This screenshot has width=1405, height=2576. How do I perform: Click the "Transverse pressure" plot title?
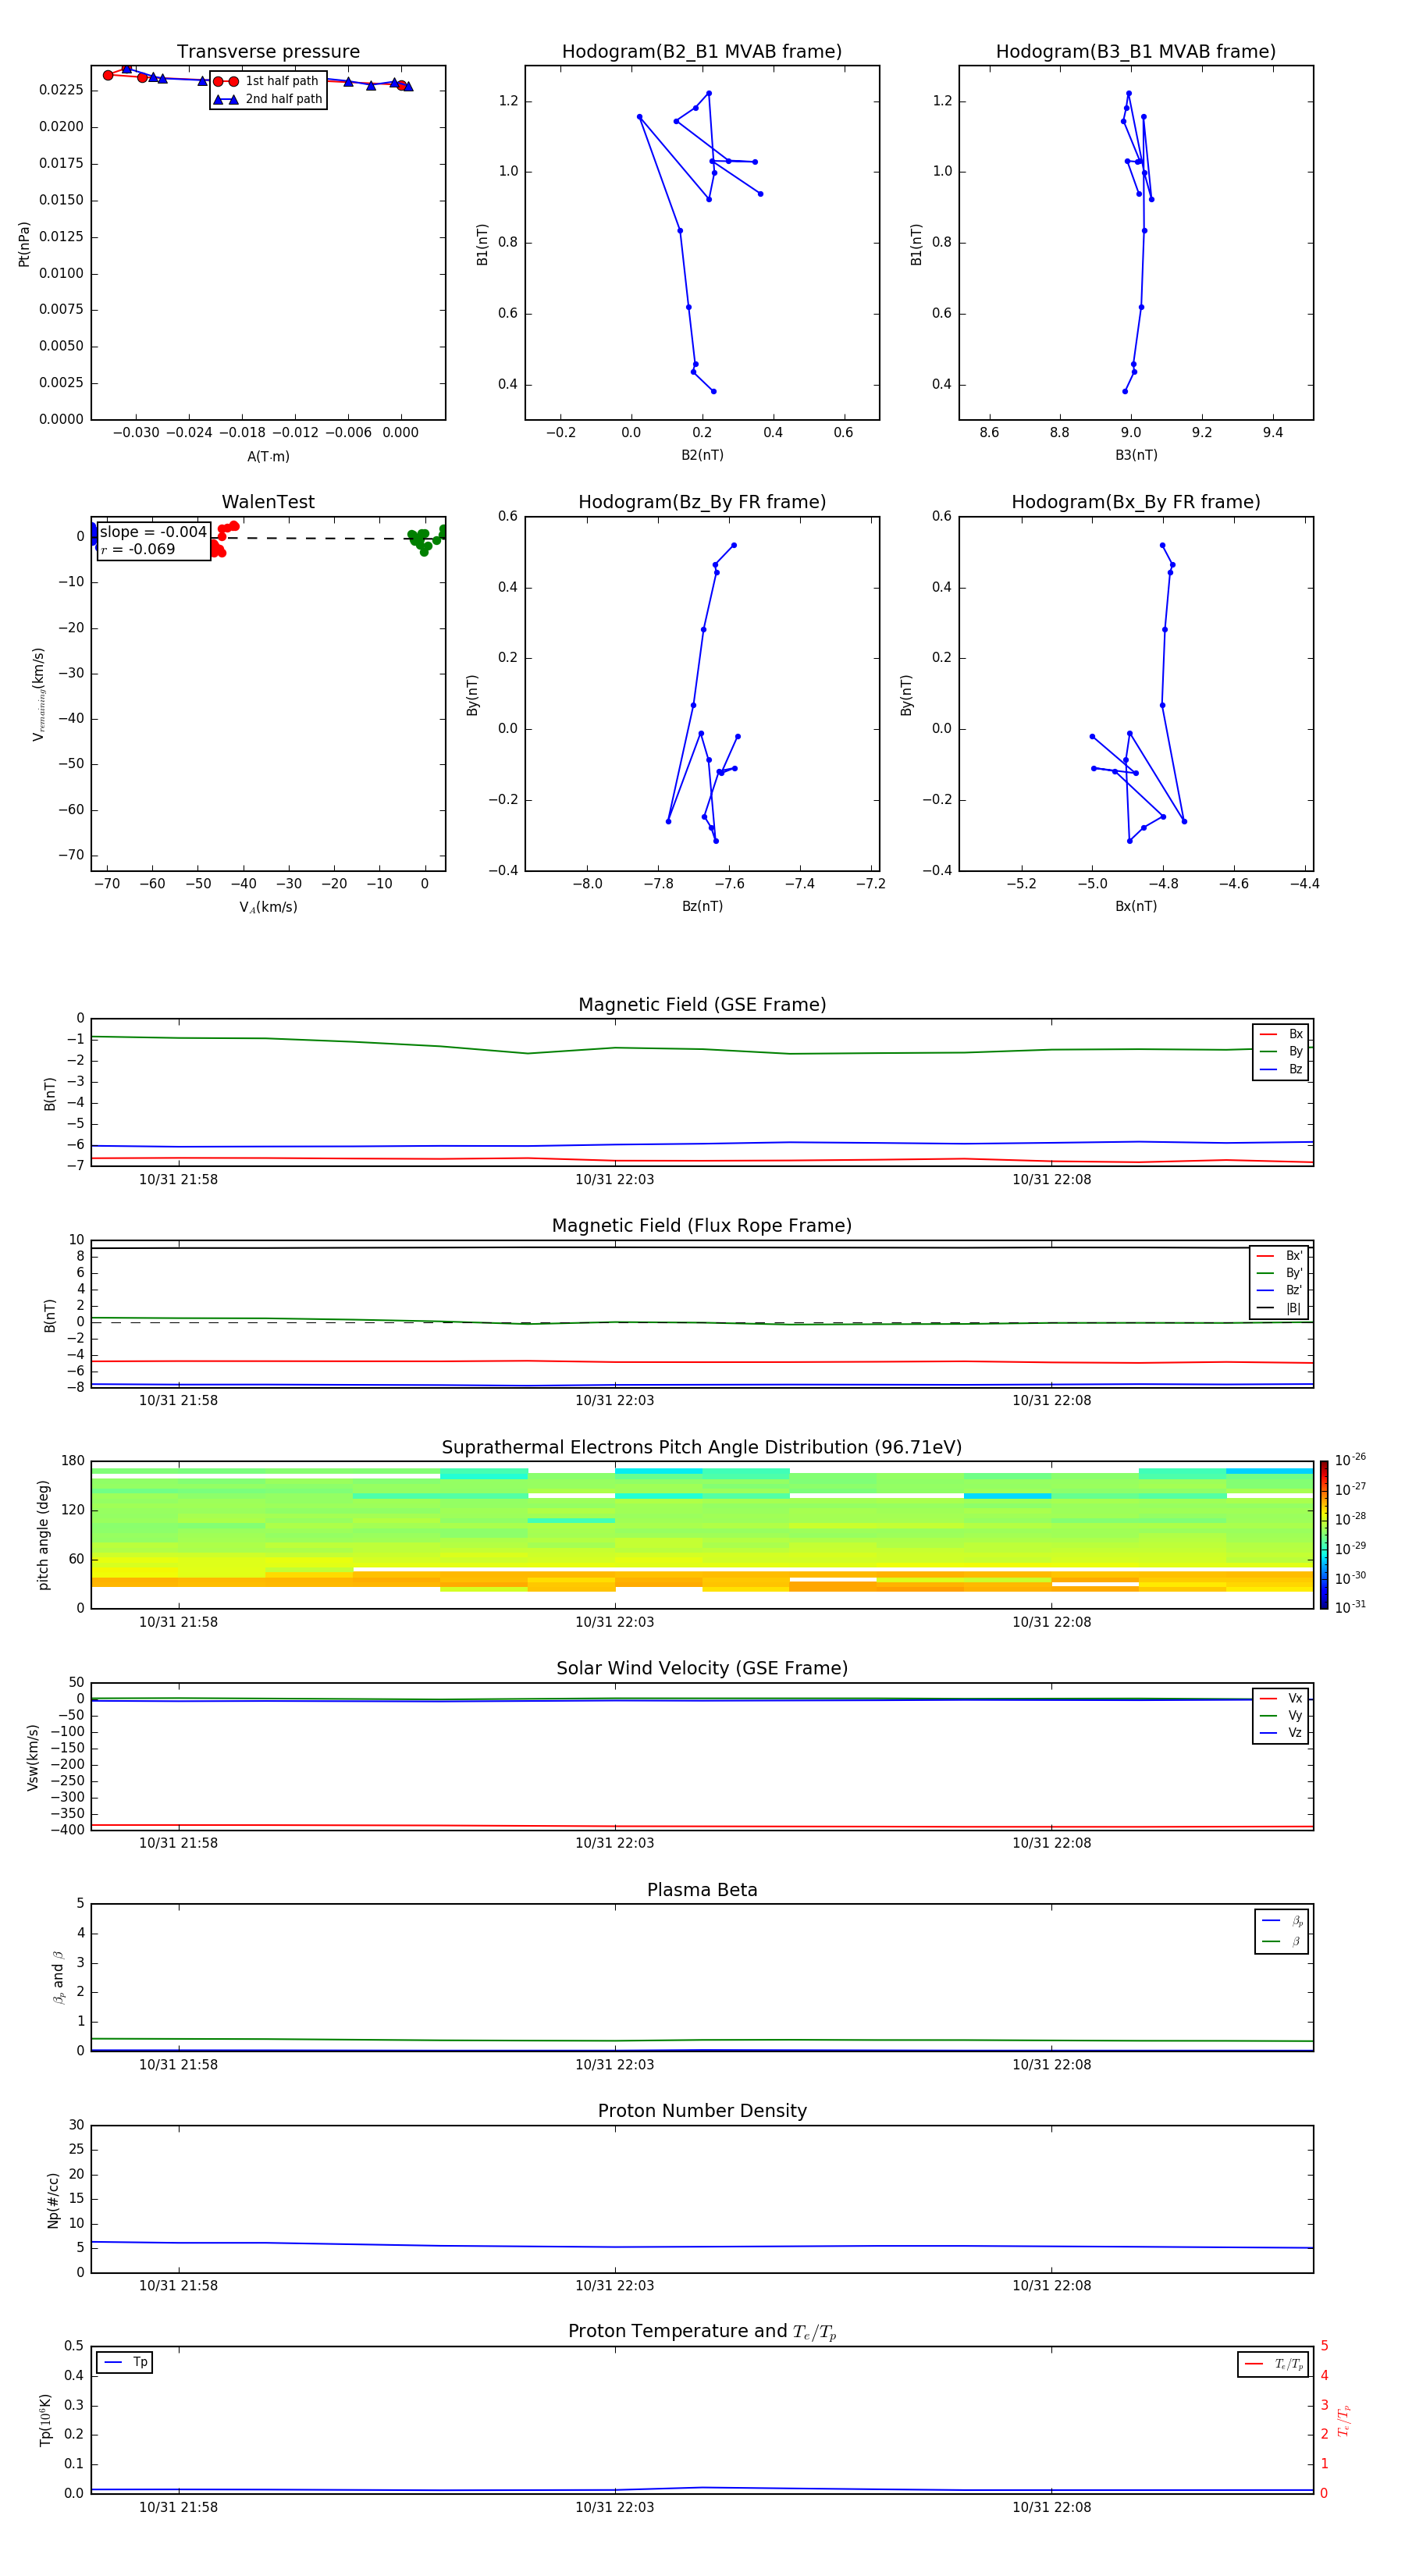click(x=268, y=52)
